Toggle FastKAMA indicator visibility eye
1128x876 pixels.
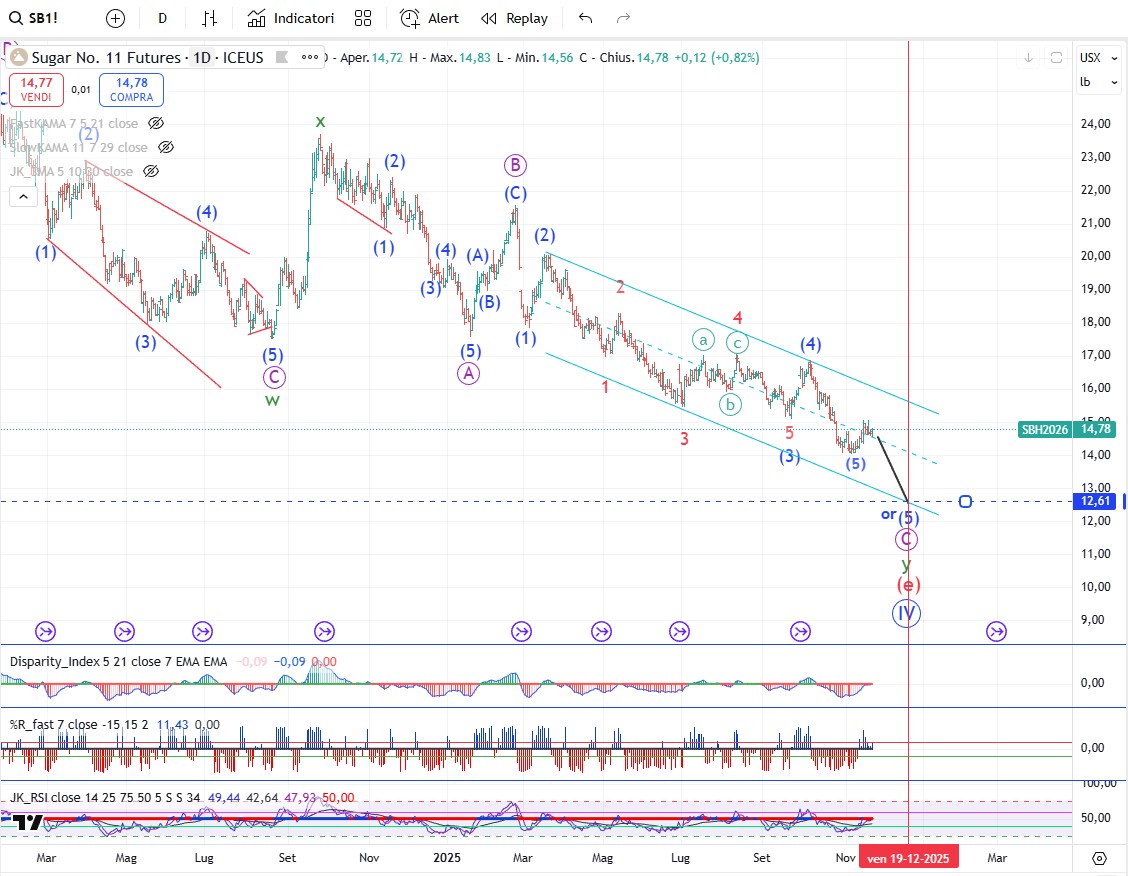(156, 124)
